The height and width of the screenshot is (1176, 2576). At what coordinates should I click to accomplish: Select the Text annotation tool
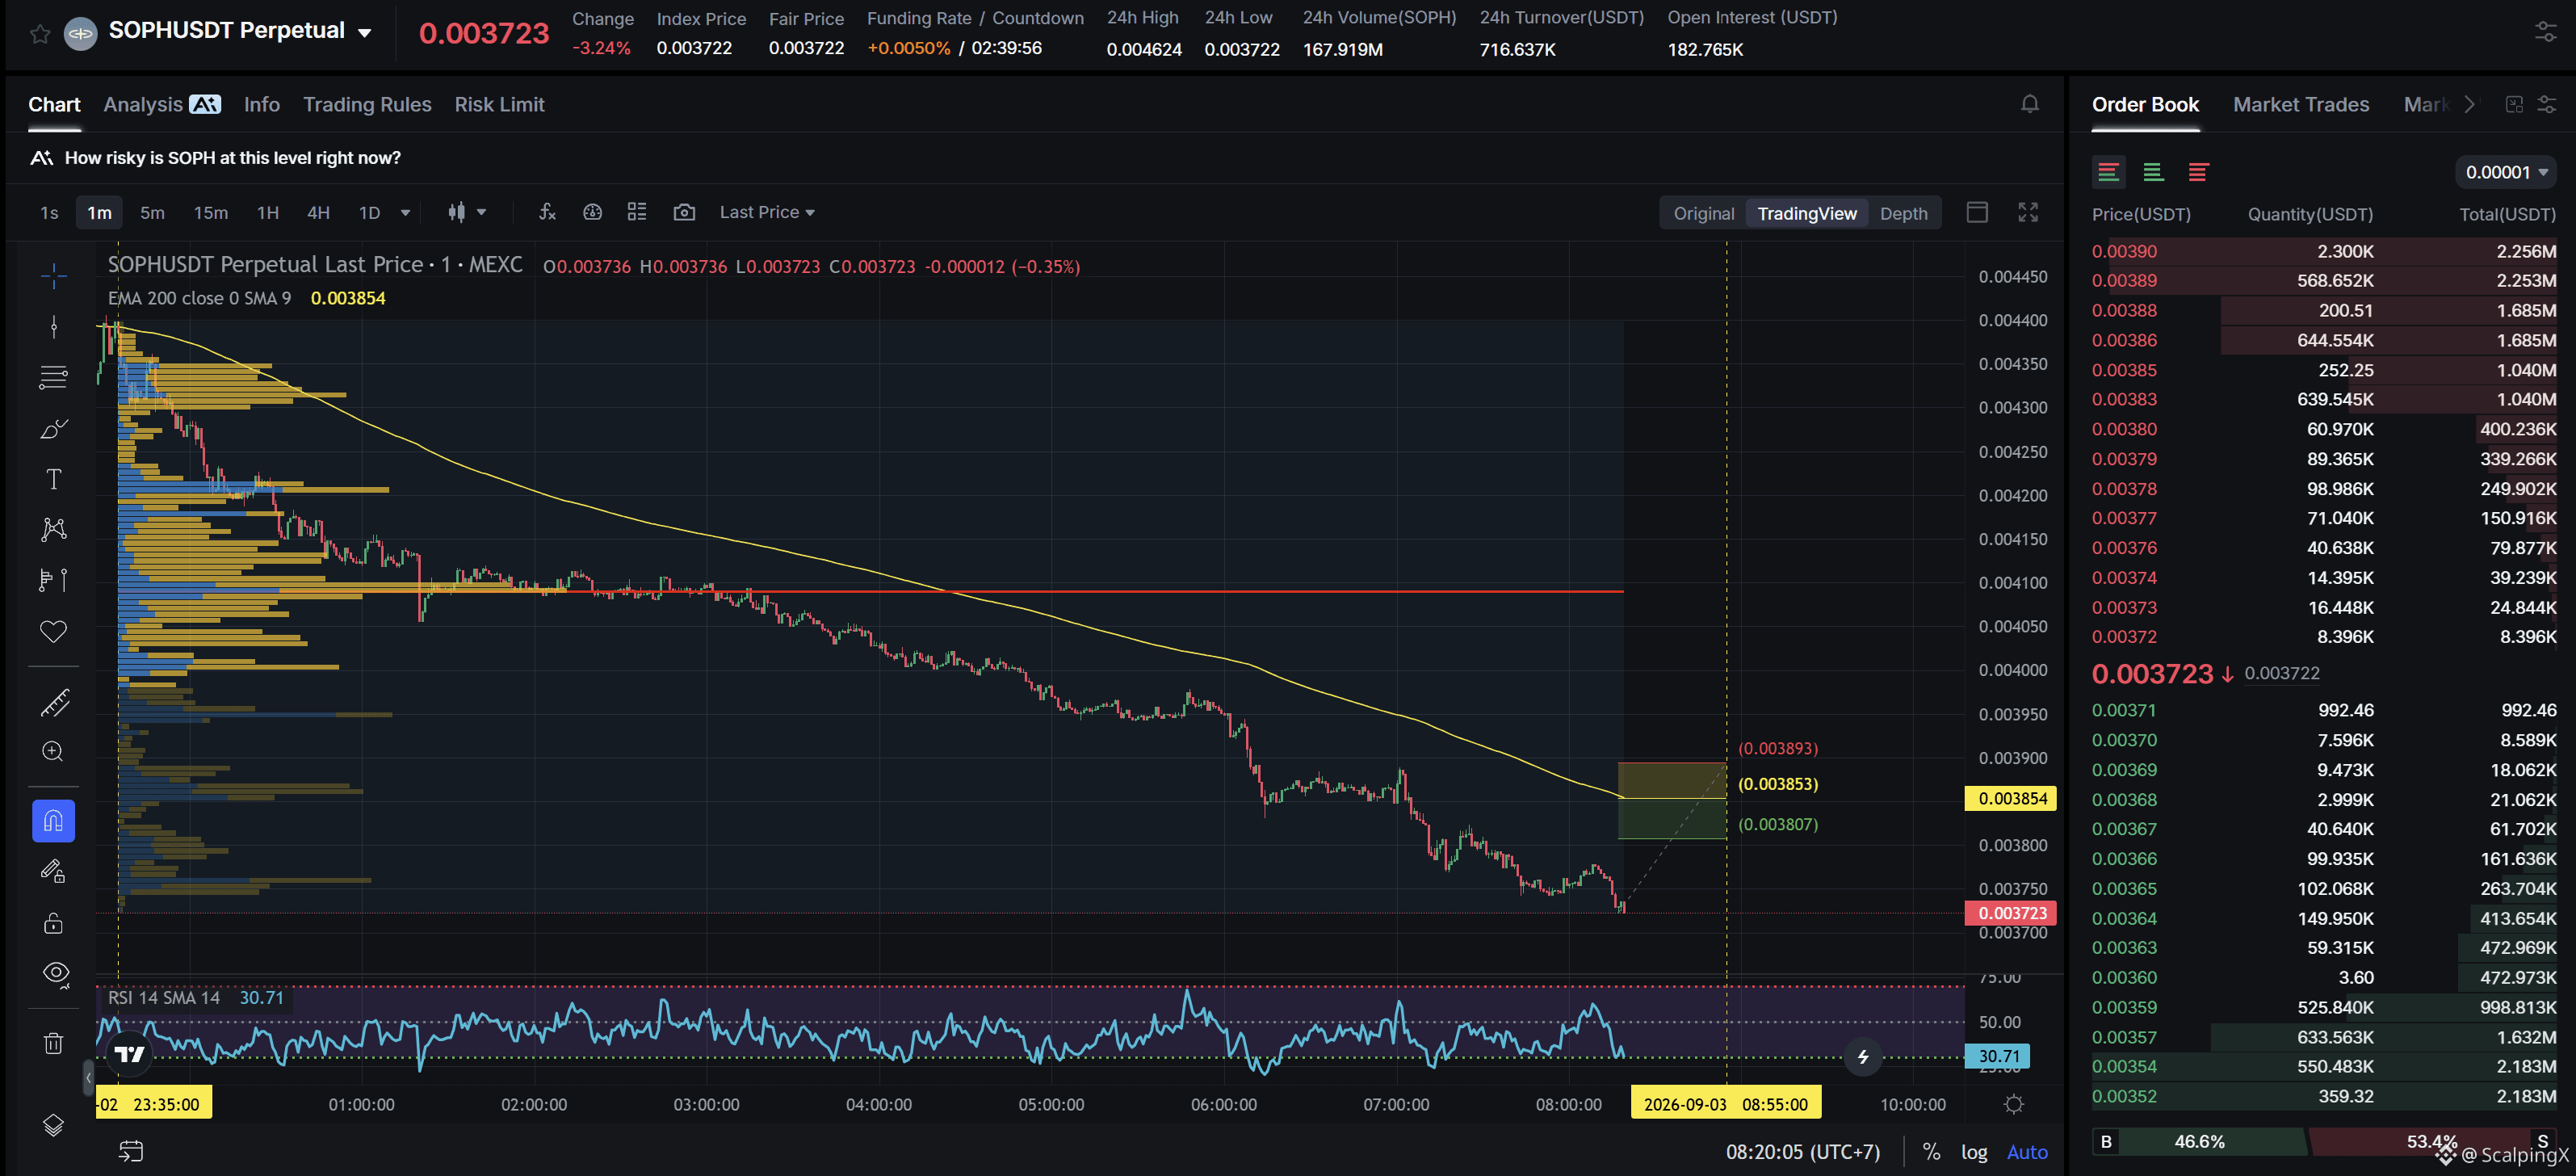click(x=53, y=479)
